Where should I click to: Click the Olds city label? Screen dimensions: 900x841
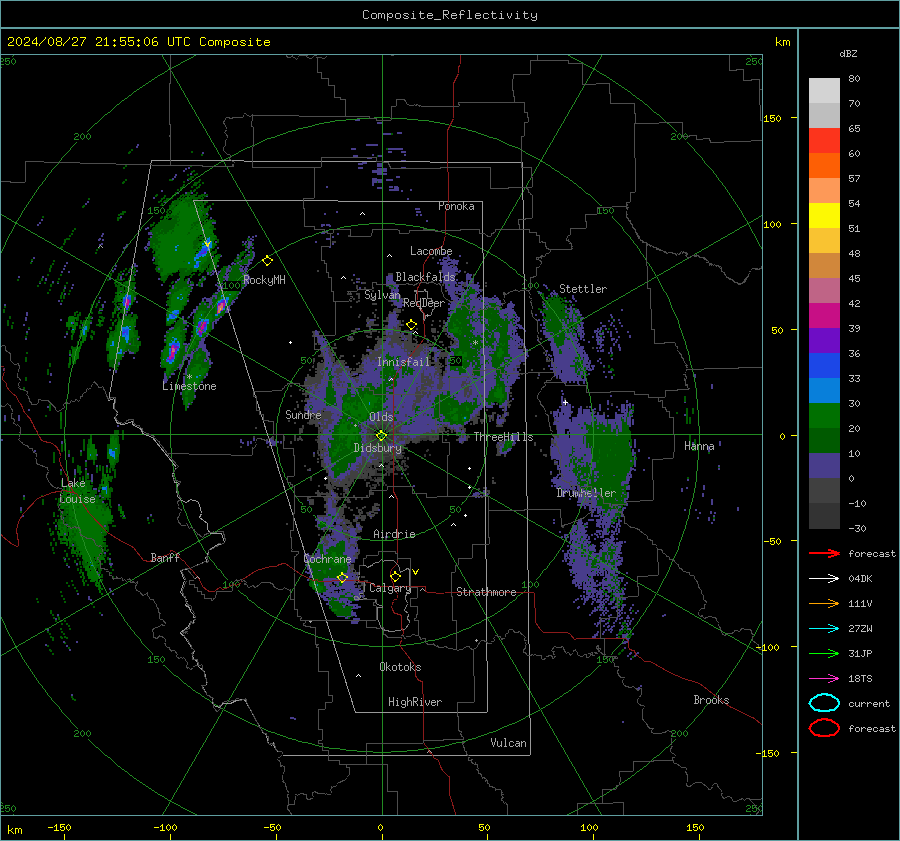click(x=381, y=417)
